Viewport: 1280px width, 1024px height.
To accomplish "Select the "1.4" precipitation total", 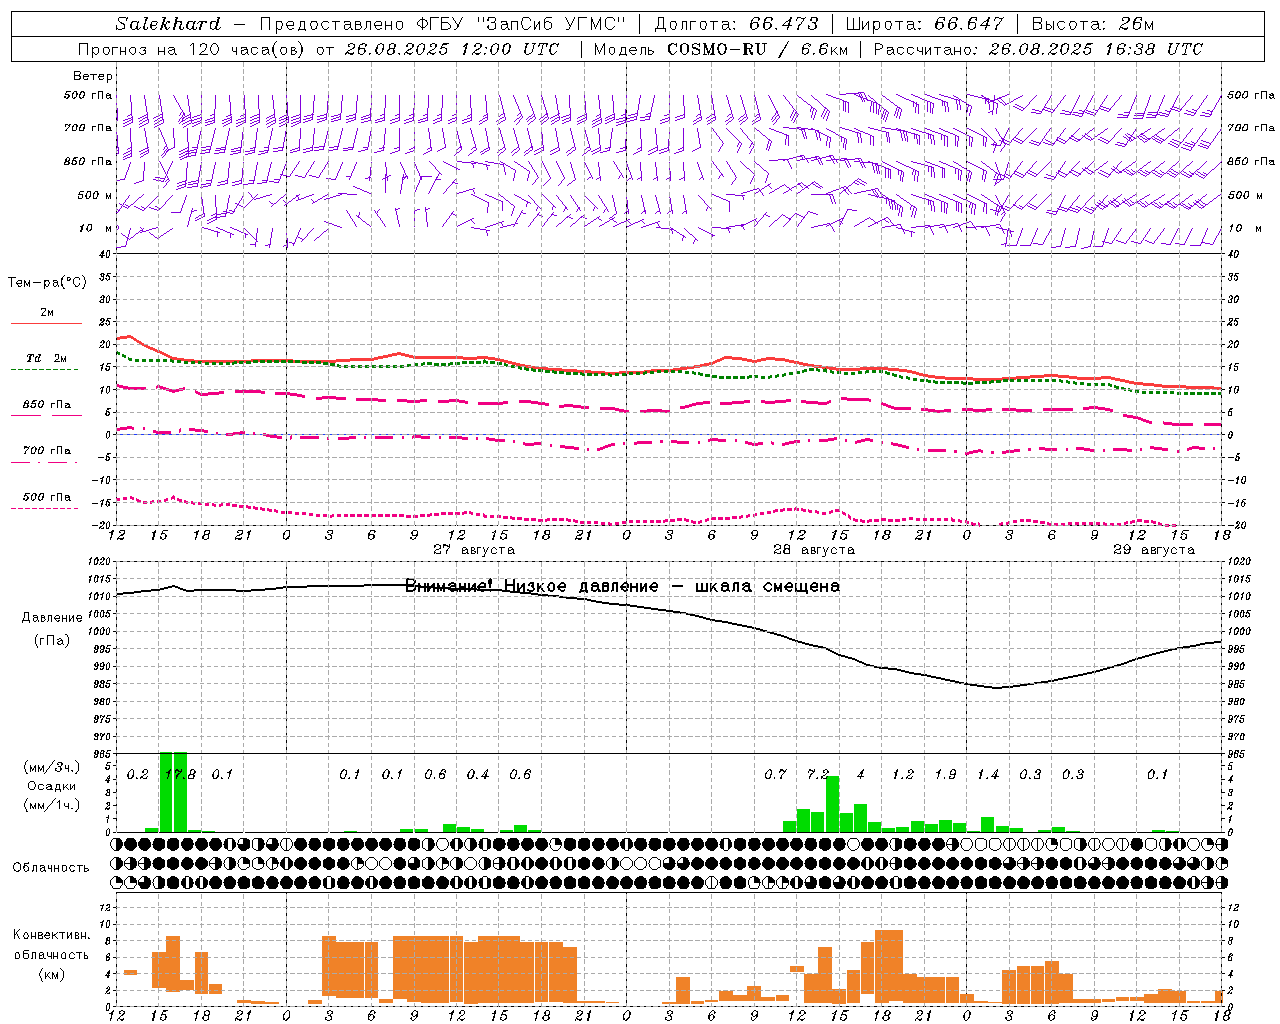I will click(988, 775).
